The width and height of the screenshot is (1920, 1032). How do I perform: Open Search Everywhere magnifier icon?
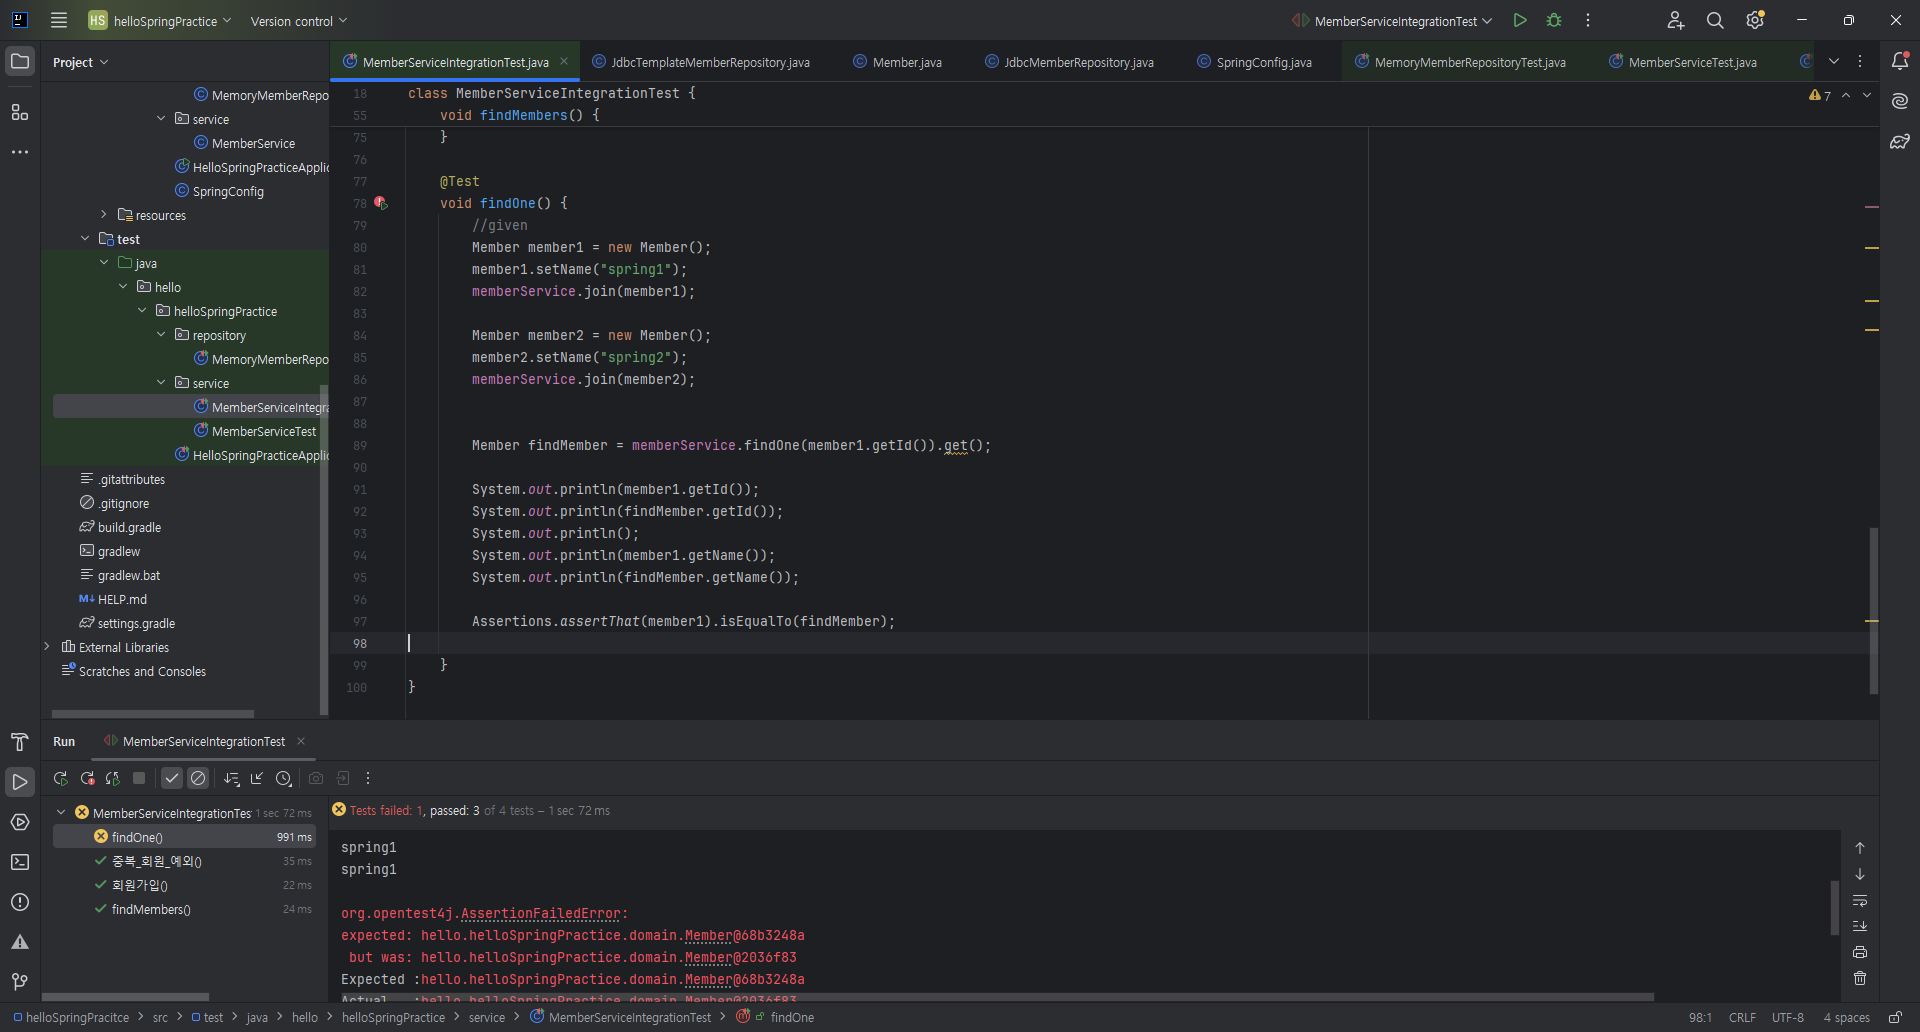[x=1715, y=20]
